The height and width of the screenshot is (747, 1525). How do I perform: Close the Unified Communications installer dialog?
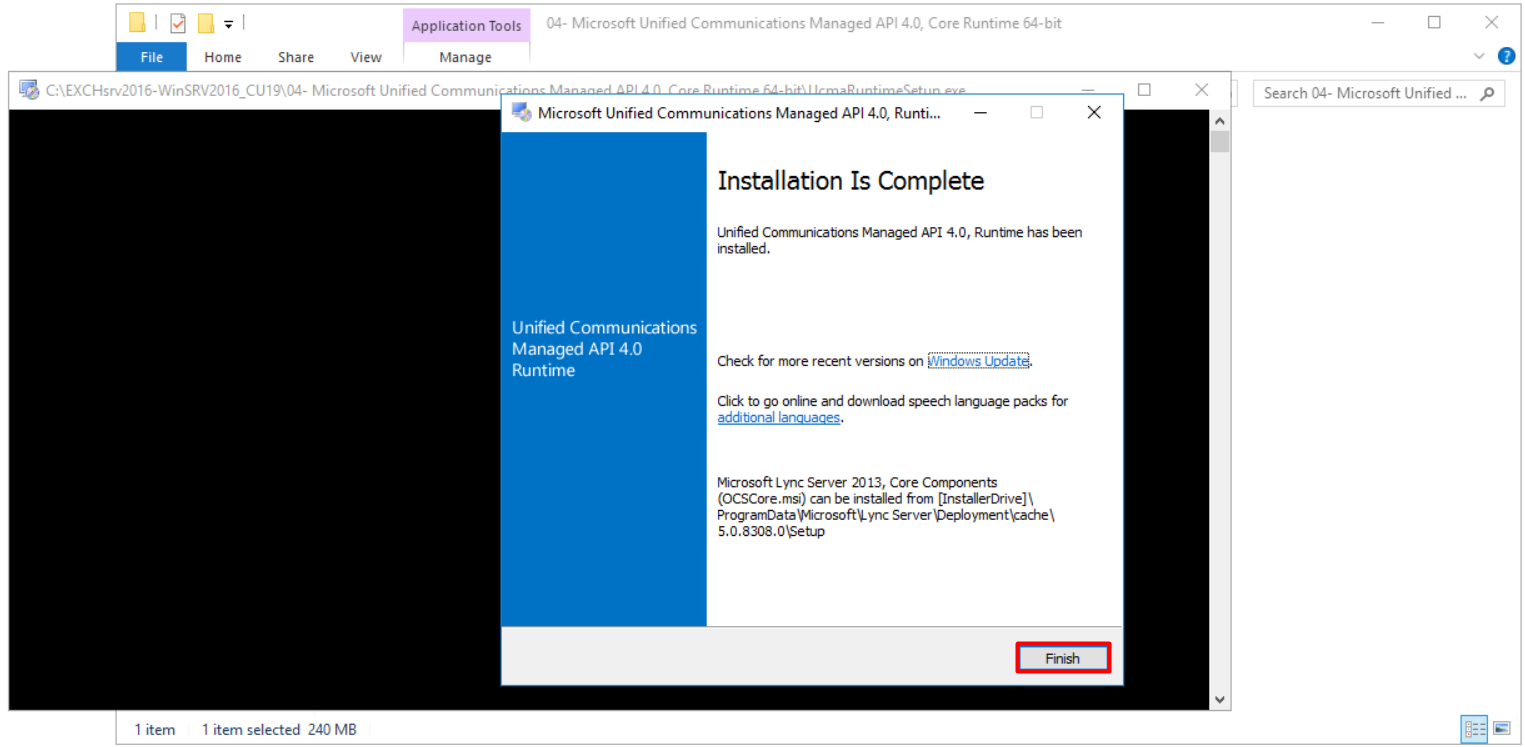[1094, 113]
